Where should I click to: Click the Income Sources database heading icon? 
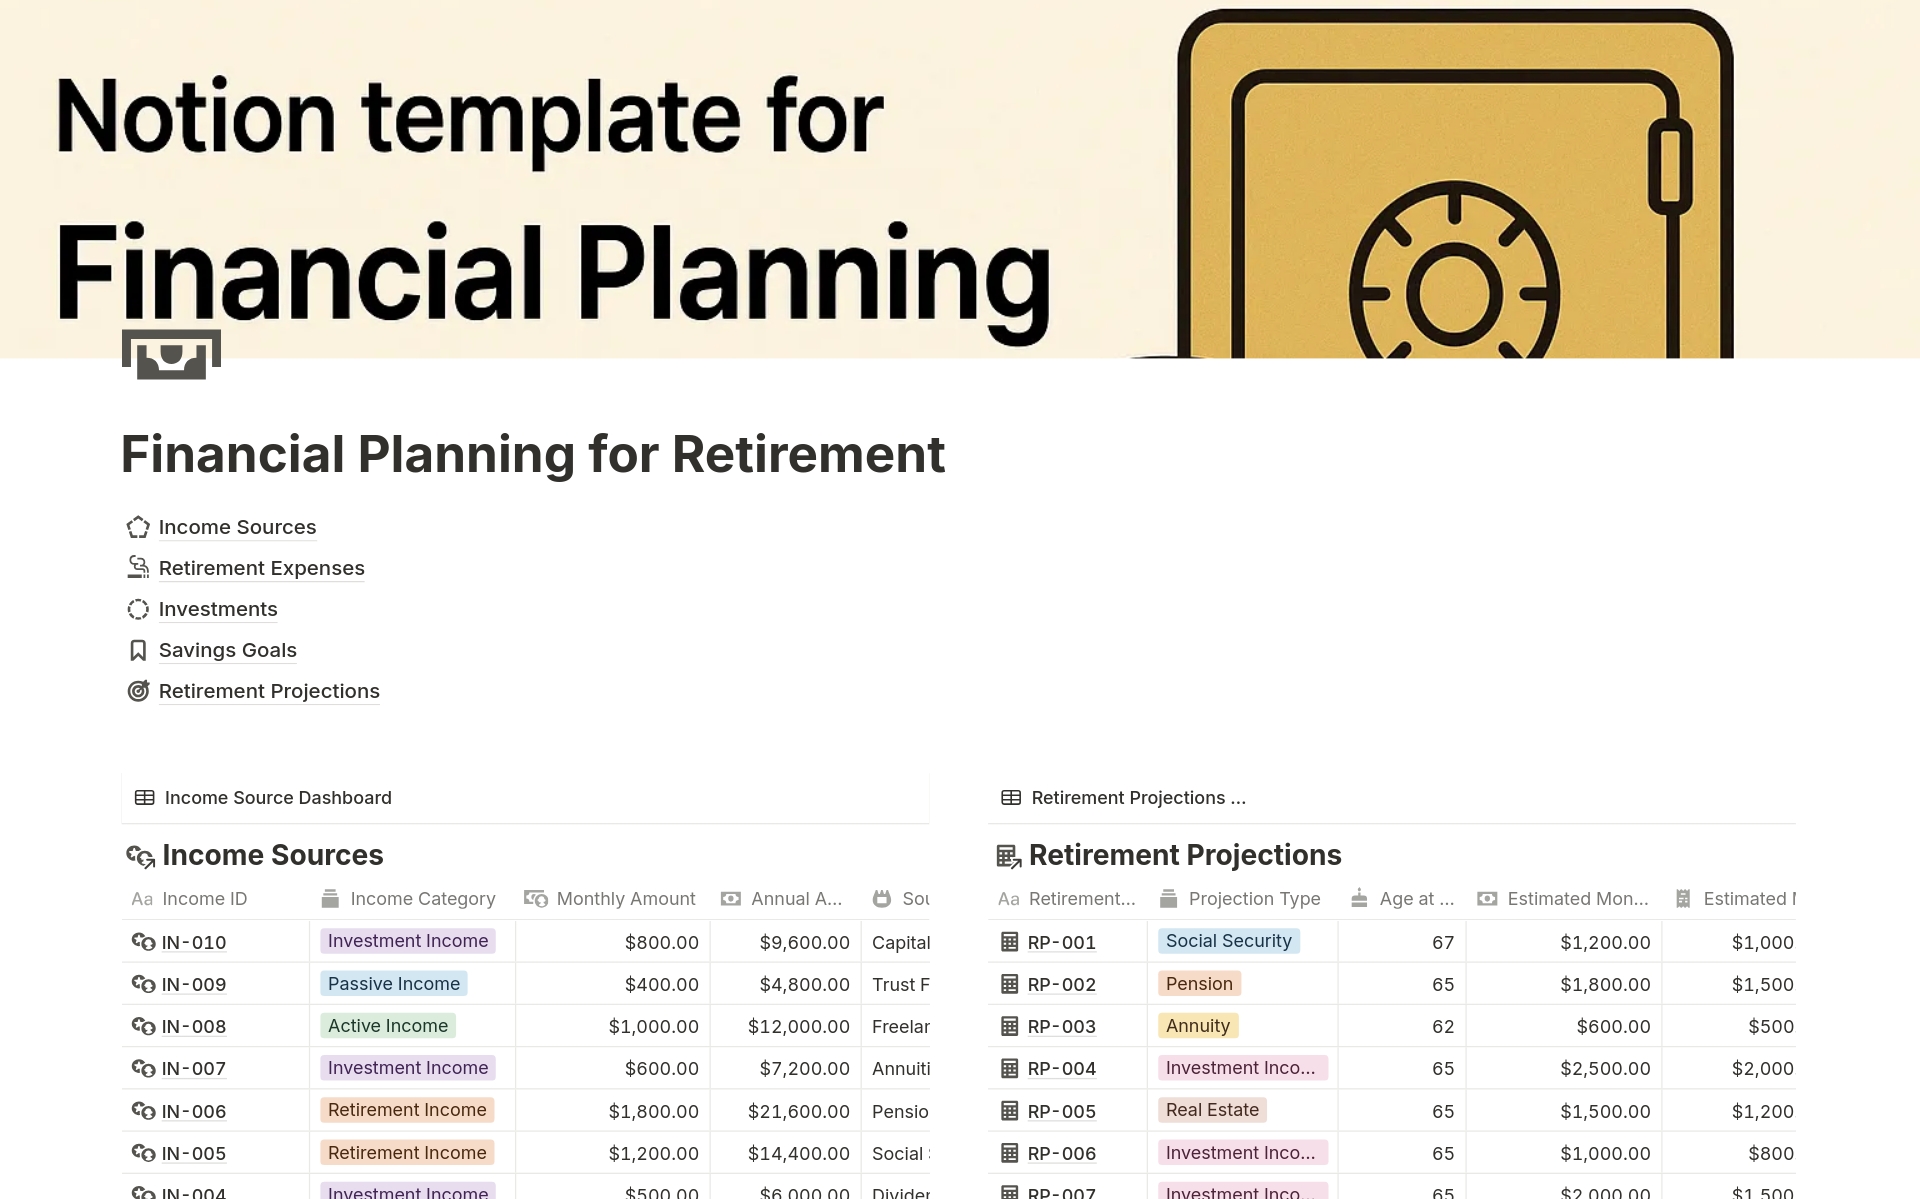tap(140, 856)
